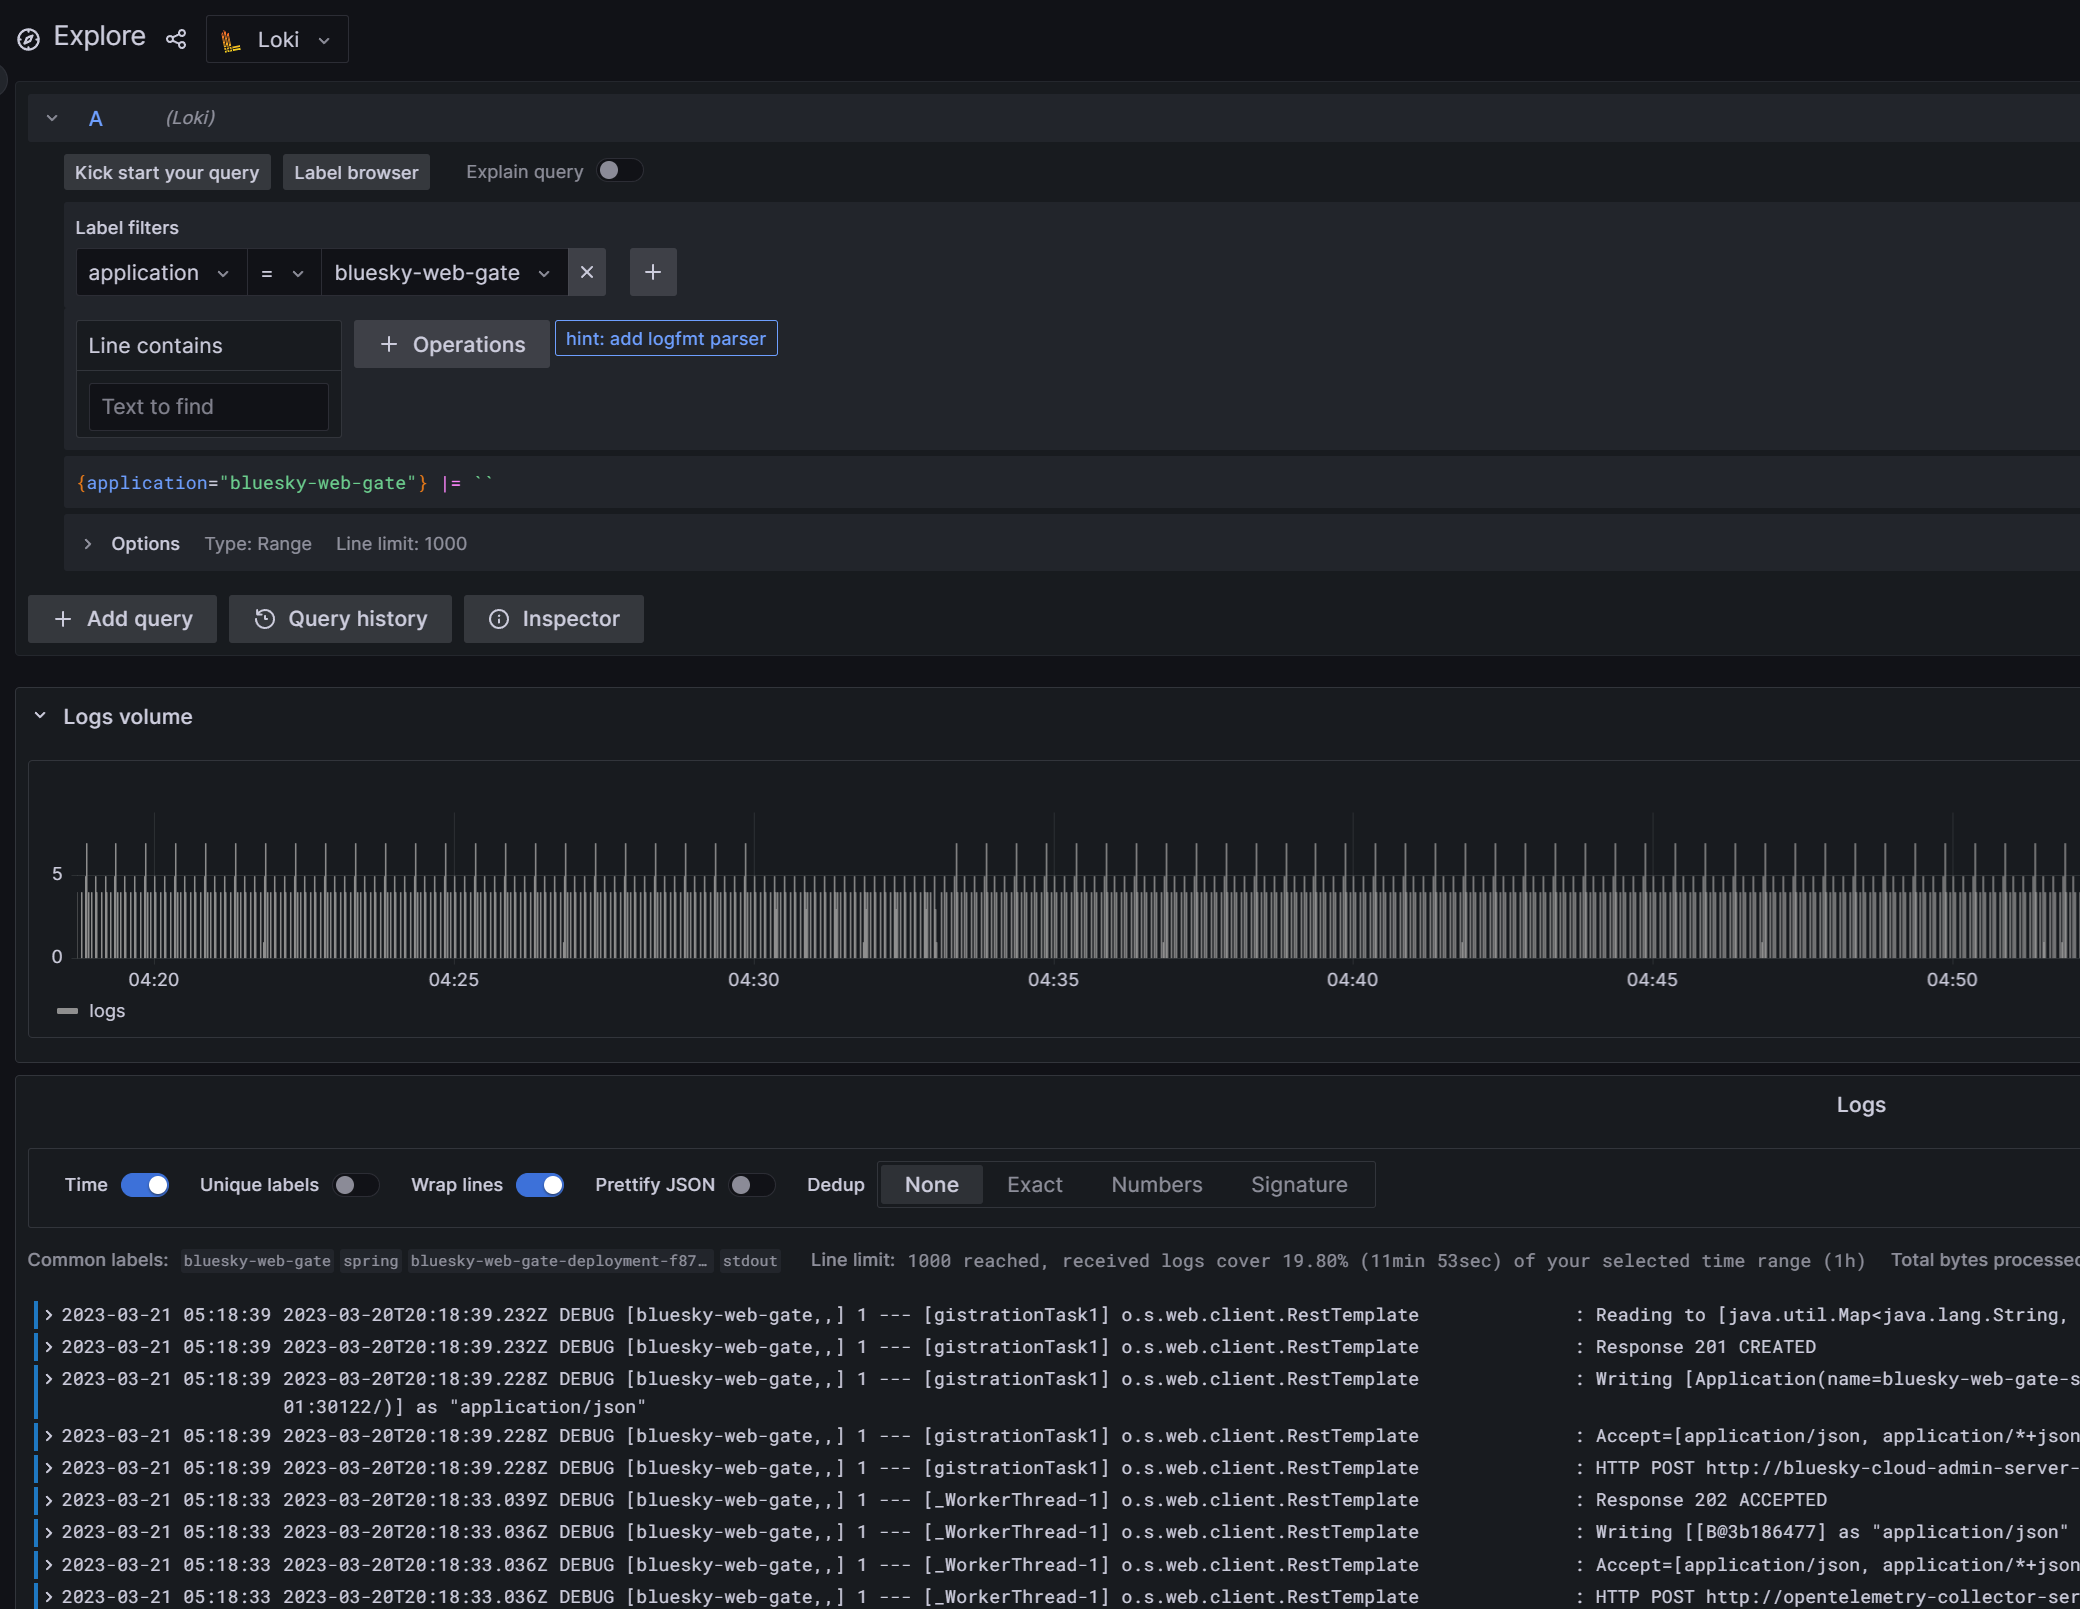
Task: Click the Text to find input
Action: 209,407
